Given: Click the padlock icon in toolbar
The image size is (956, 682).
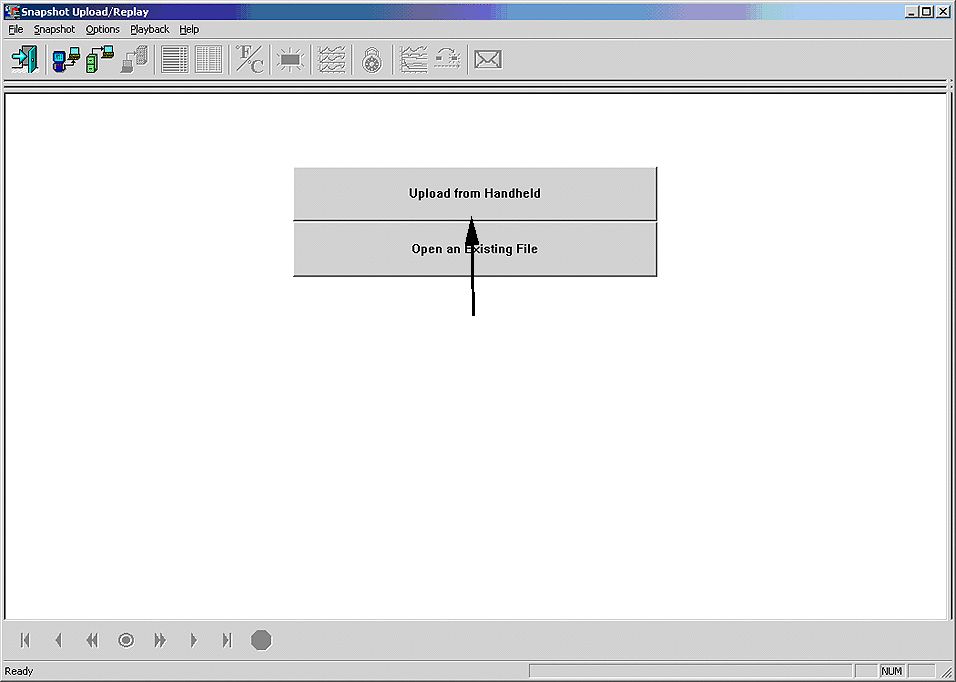Looking at the screenshot, I should tap(372, 60).
